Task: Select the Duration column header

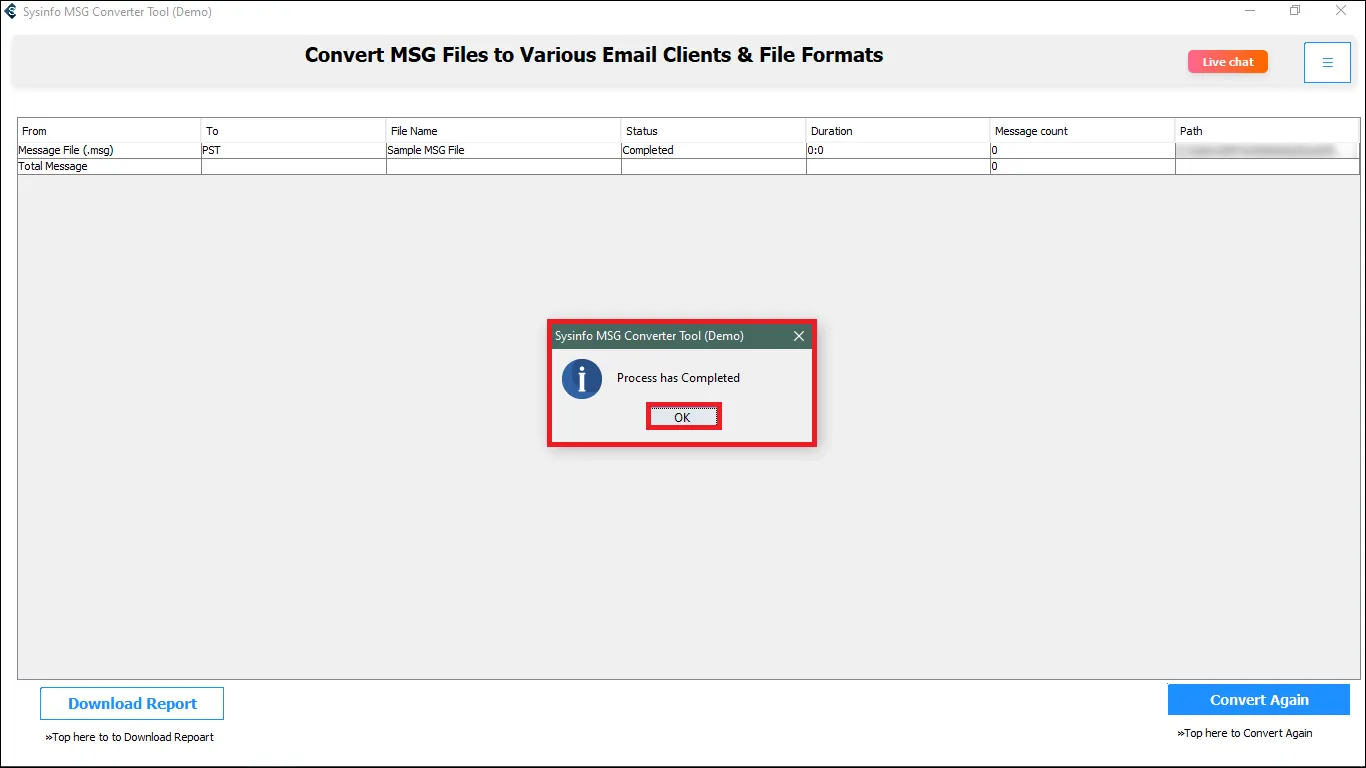Action: [898, 131]
